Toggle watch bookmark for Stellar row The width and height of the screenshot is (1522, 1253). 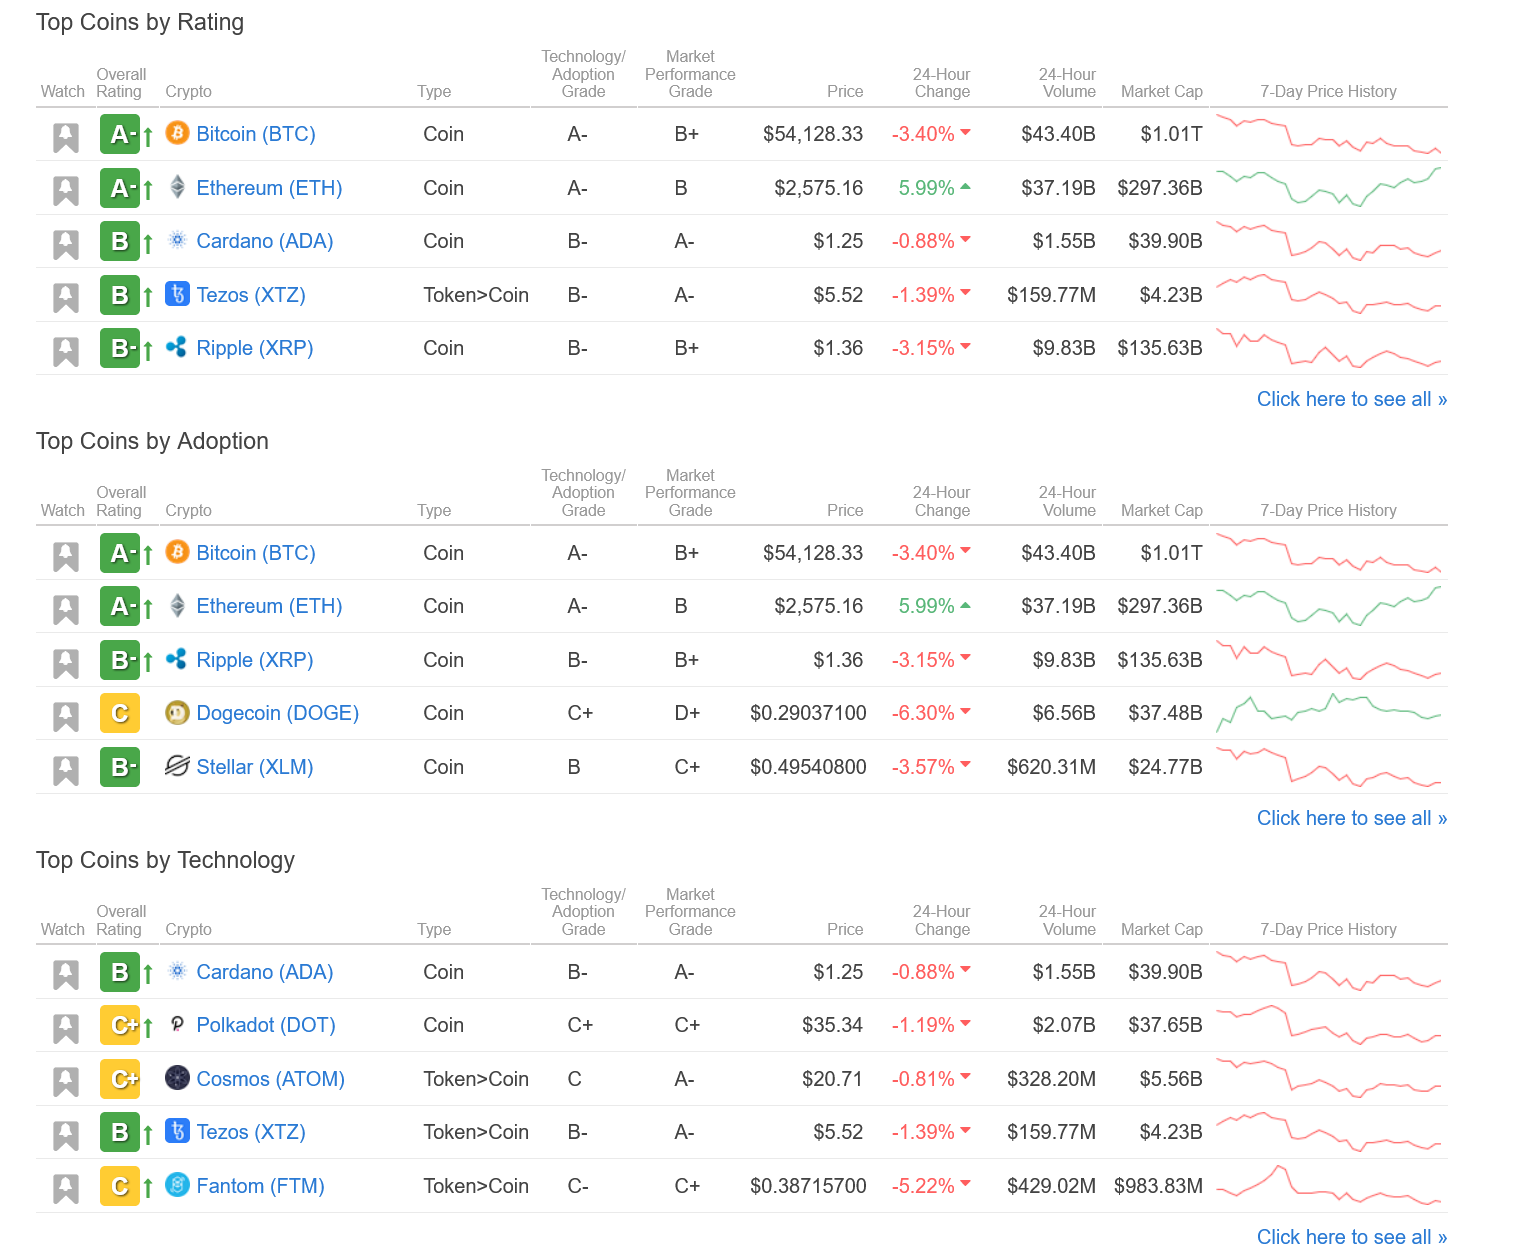[x=66, y=770]
